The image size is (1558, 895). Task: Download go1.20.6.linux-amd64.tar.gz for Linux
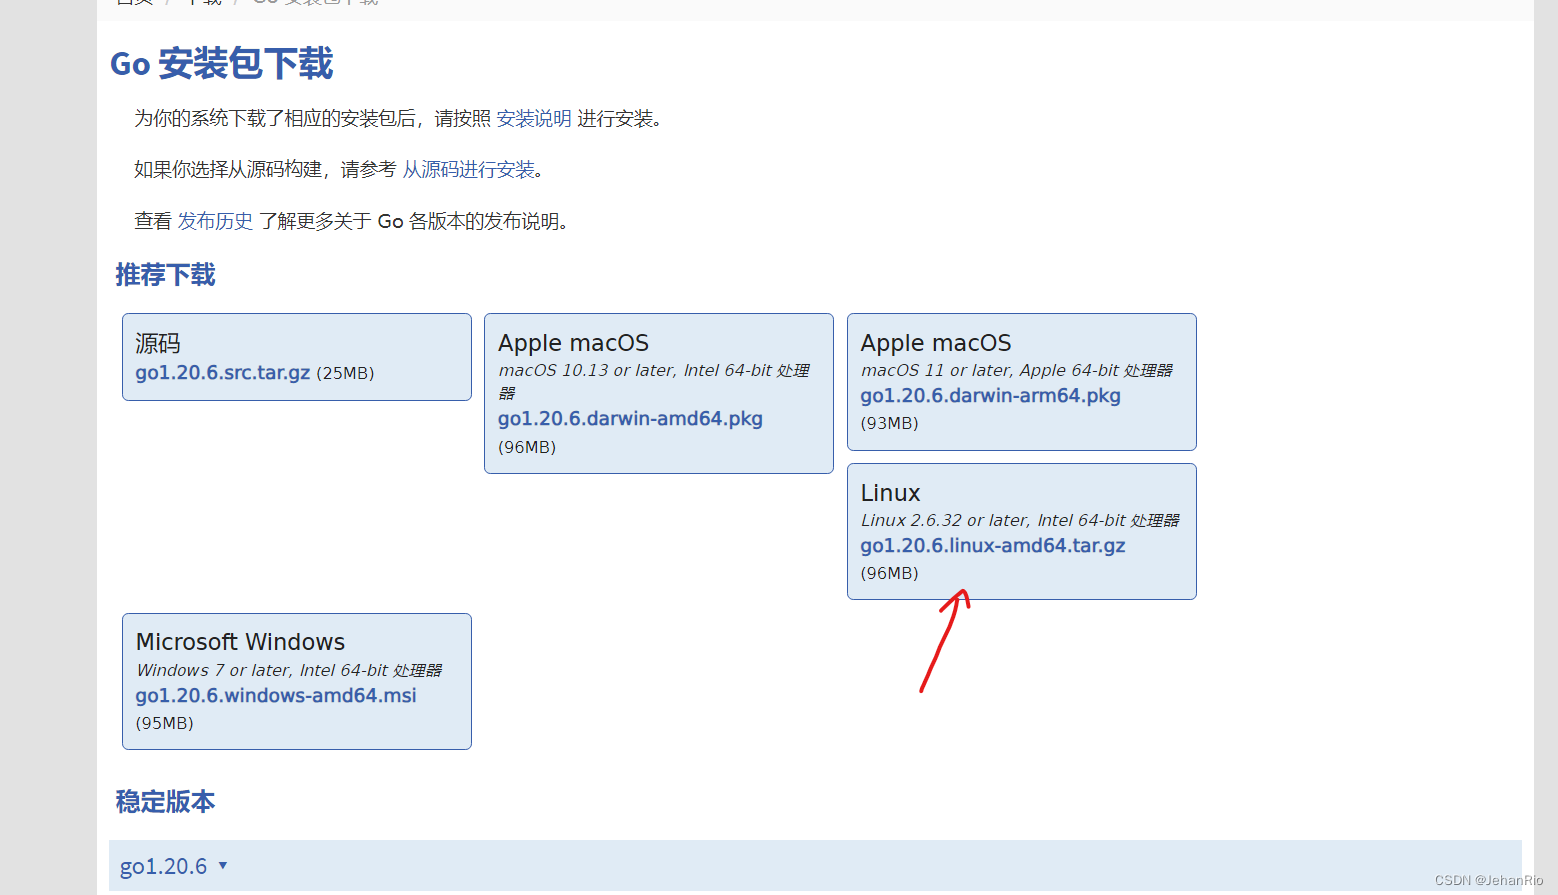(992, 545)
